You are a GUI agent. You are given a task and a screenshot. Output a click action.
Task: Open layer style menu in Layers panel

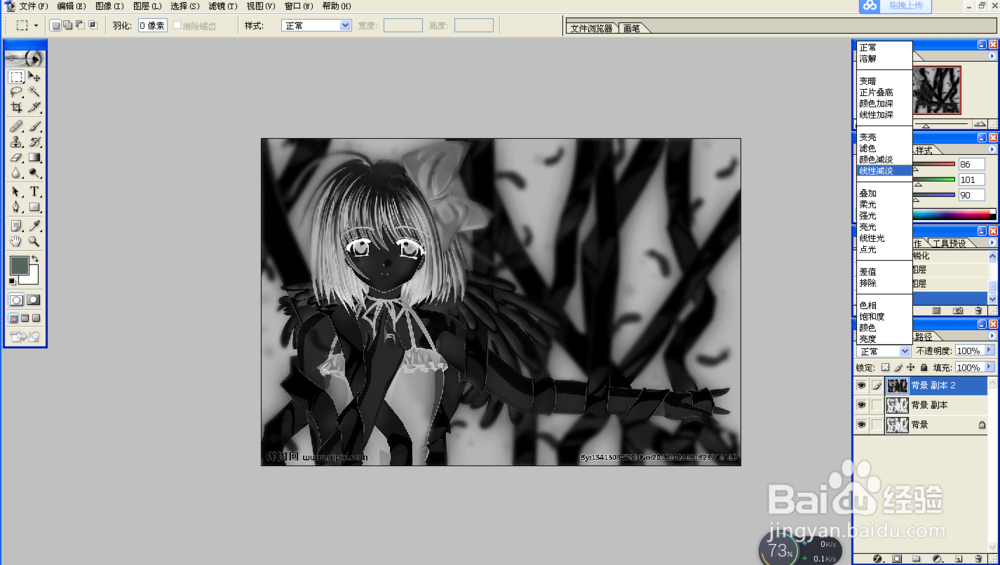pyautogui.click(x=878, y=559)
